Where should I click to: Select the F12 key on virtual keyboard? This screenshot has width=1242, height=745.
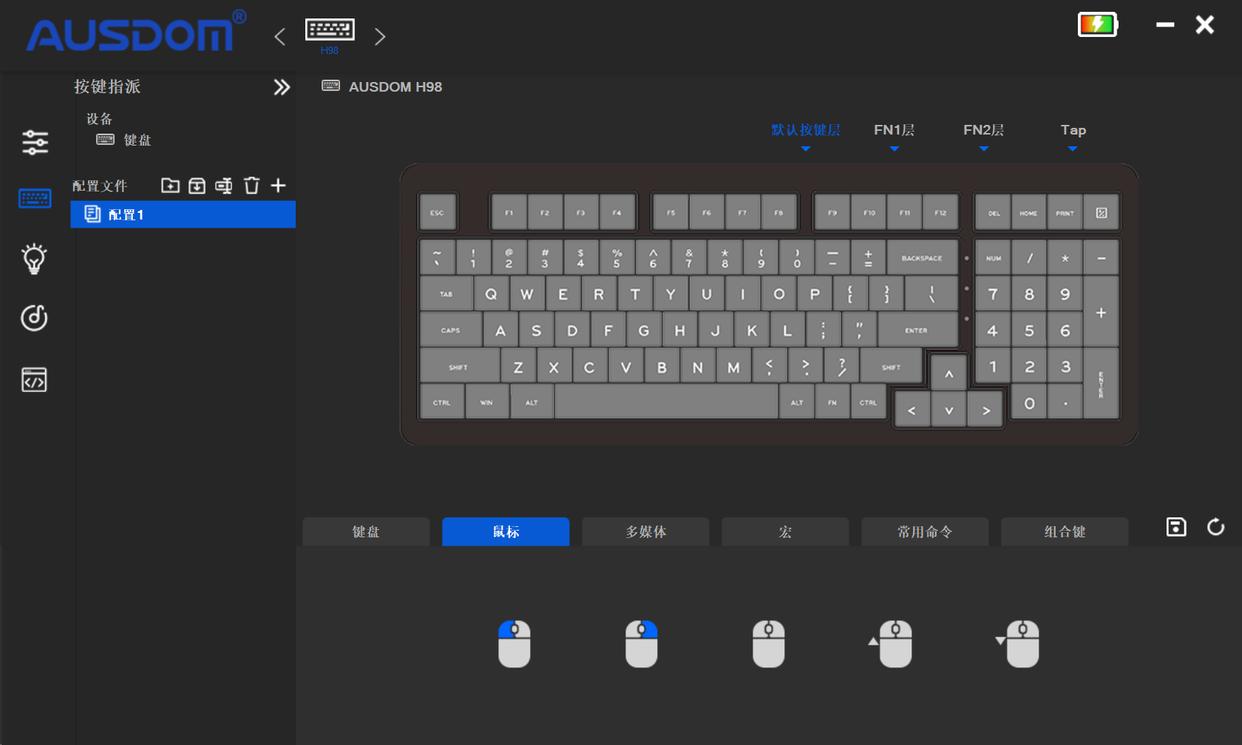point(940,212)
